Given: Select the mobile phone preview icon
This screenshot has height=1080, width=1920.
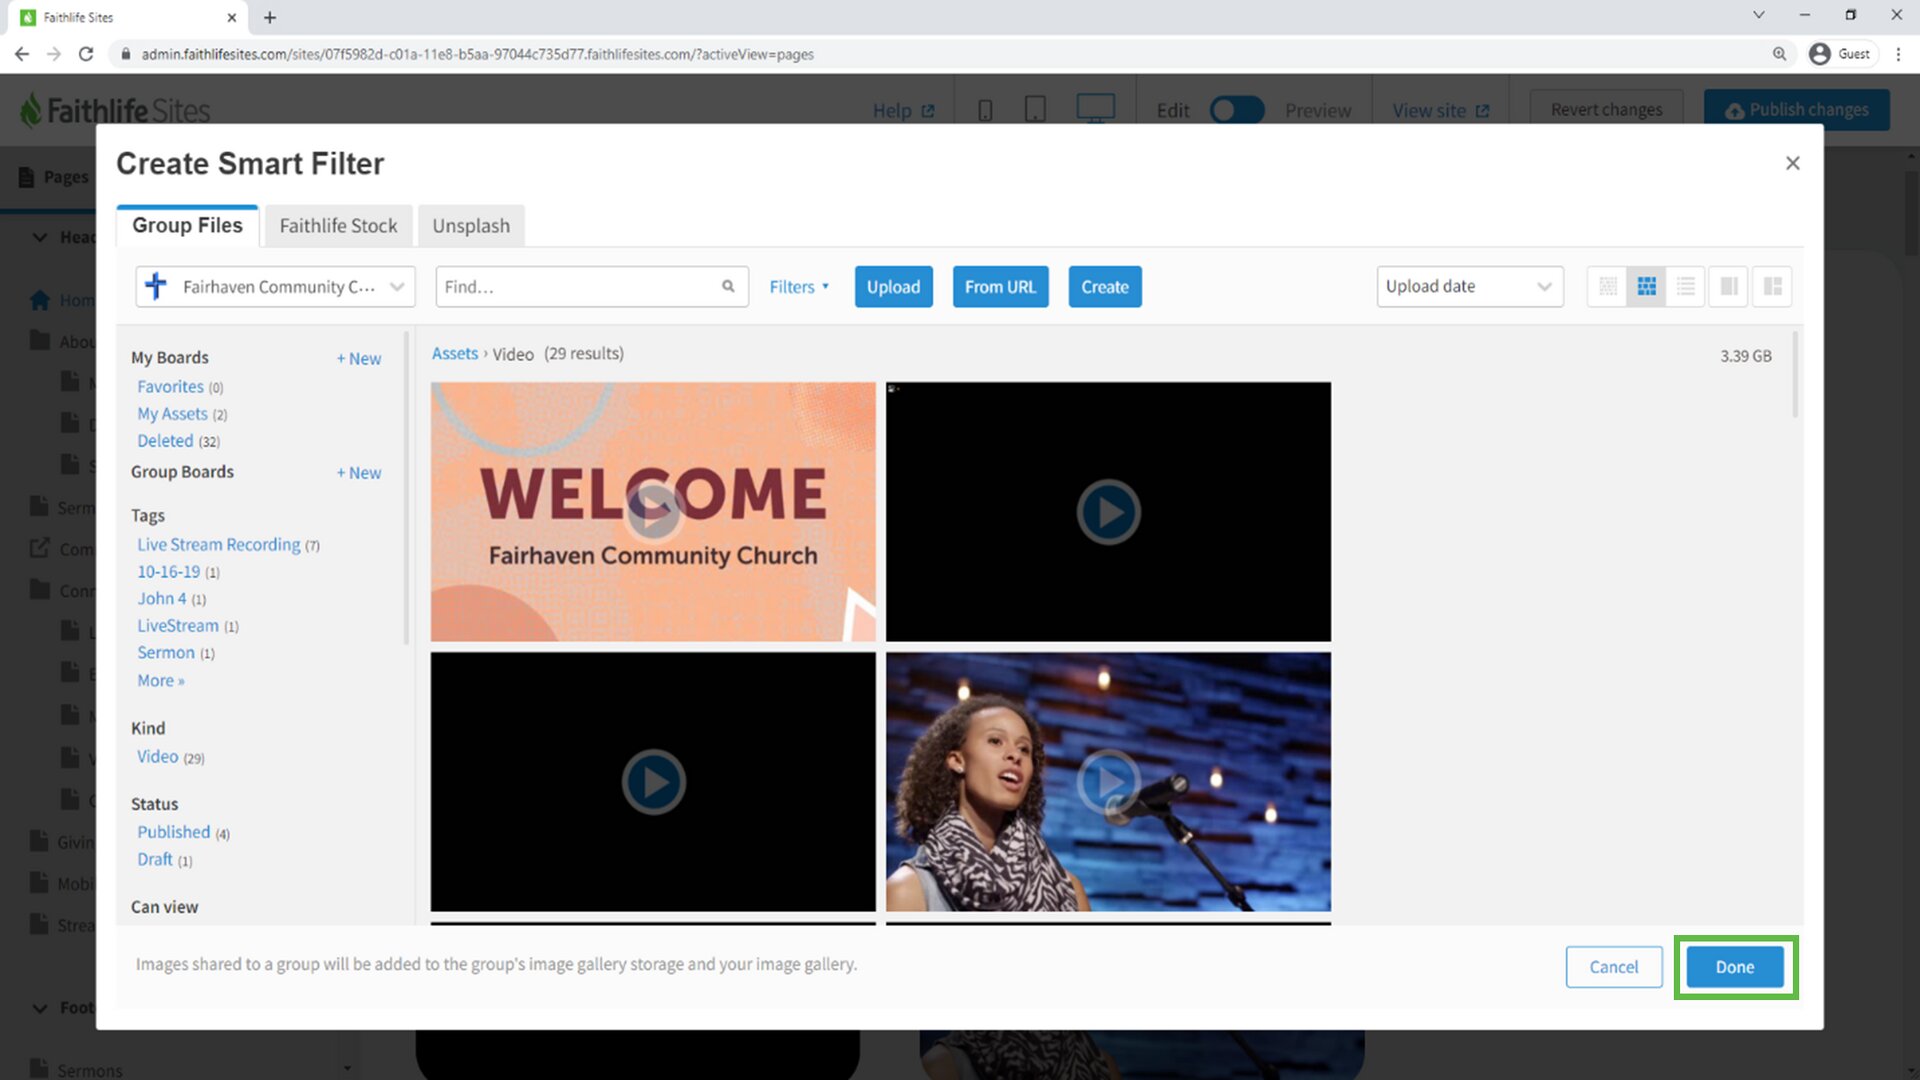Looking at the screenshot, I should click(985, 110).
